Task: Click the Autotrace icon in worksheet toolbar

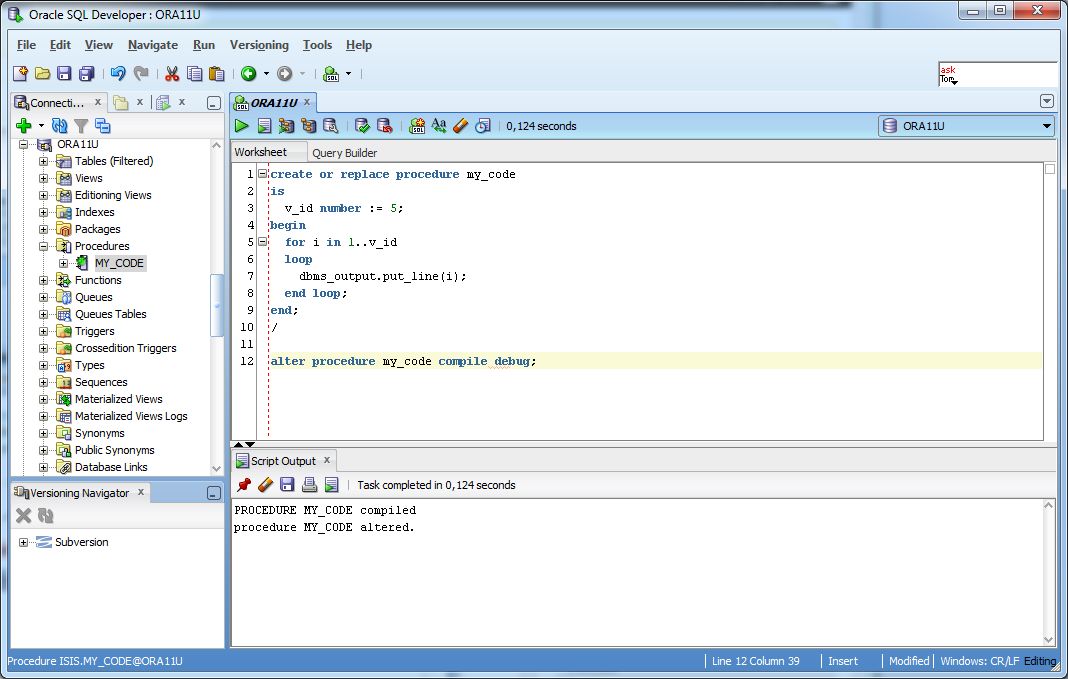Action: (x=286, y=125)
